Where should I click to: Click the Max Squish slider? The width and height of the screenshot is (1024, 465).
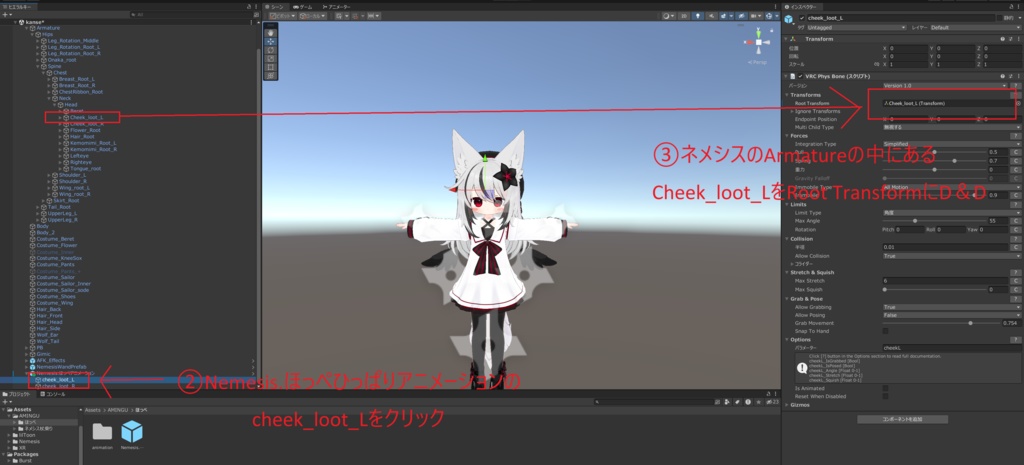coord(934,289)
